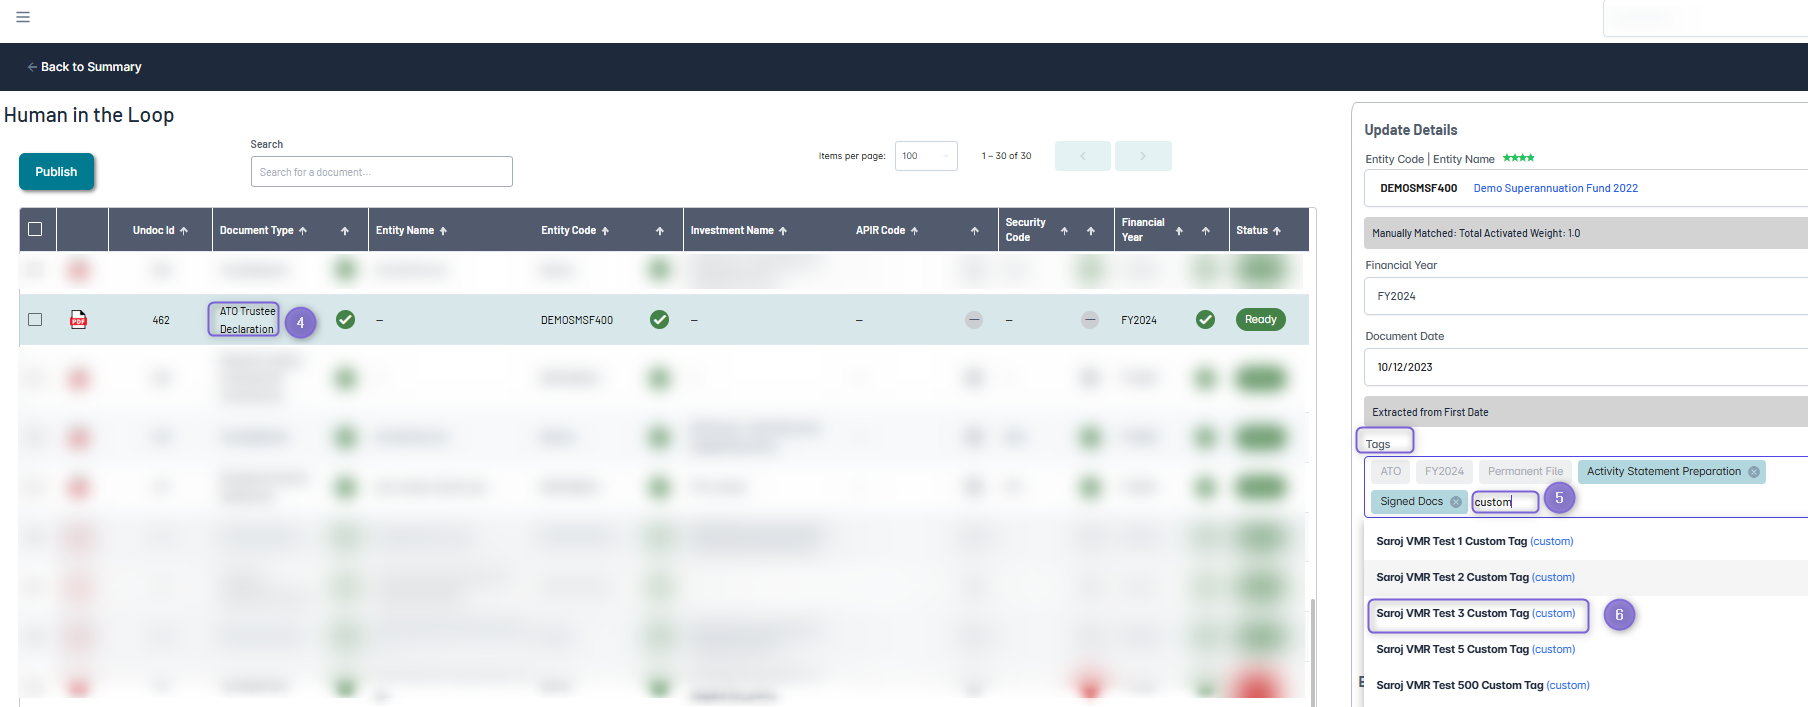This screenshot has width=1808, height=707.
Task: Choose Saroj VMR Test 2 Custom Tag
Action: click(x=1586, y=577)
